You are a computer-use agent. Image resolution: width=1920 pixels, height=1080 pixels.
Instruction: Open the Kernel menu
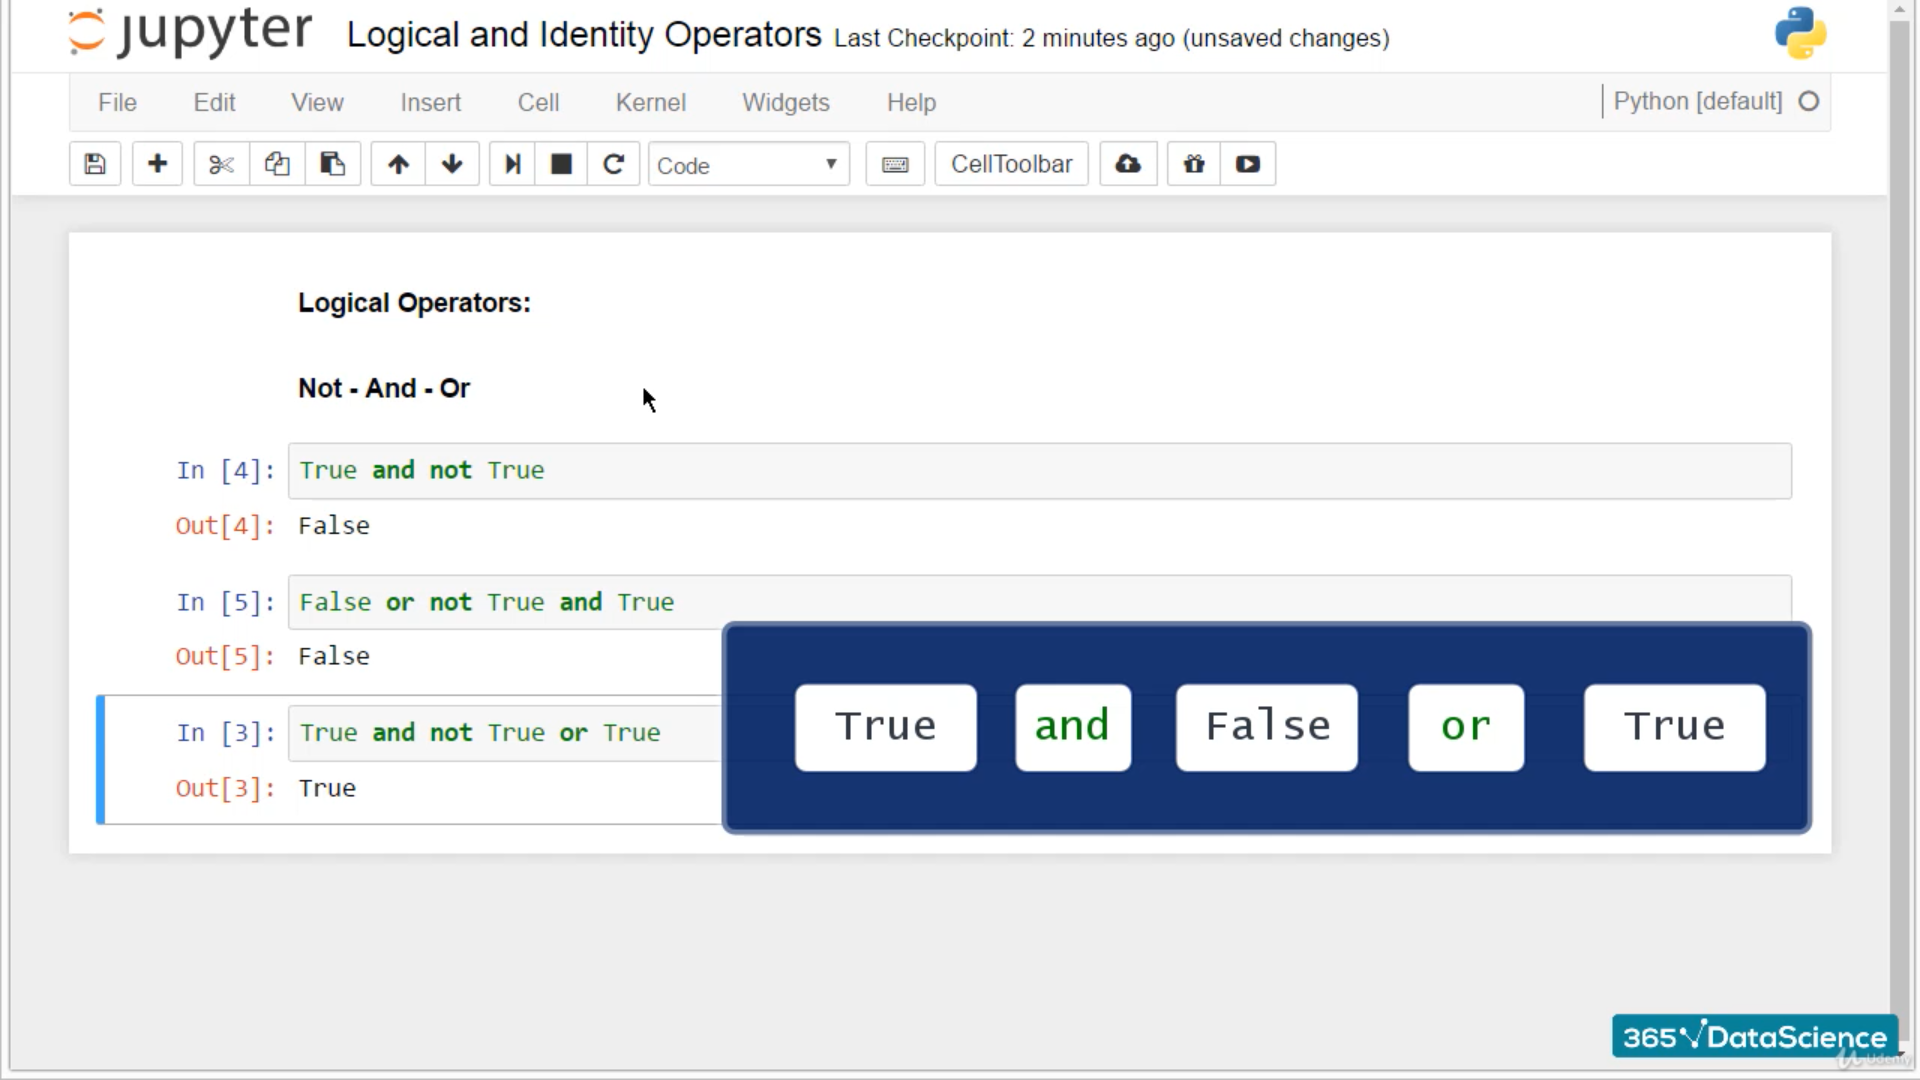pos(650,102)
